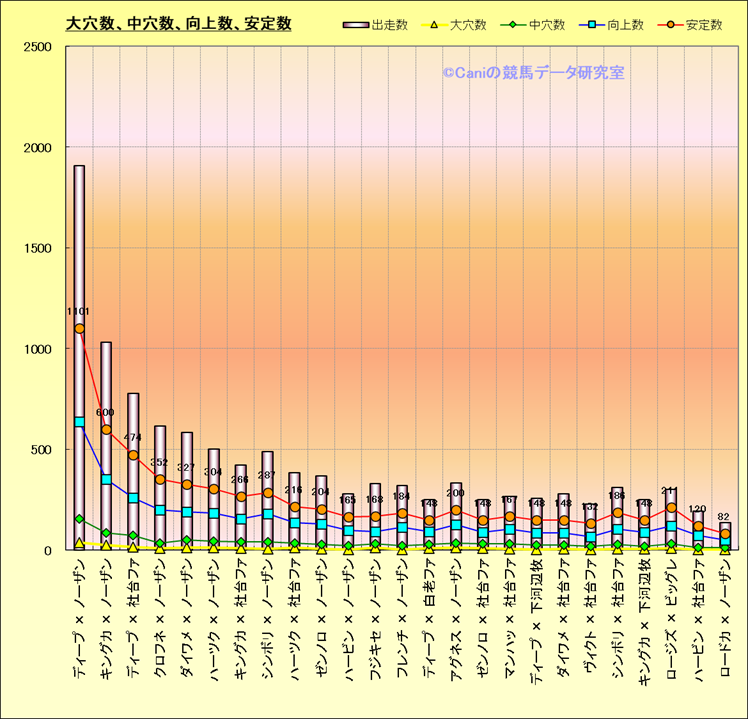The width and height of the screenshot is (748, 719).
Task: Select the orange data point labeled 82
Action: point(725,534)
